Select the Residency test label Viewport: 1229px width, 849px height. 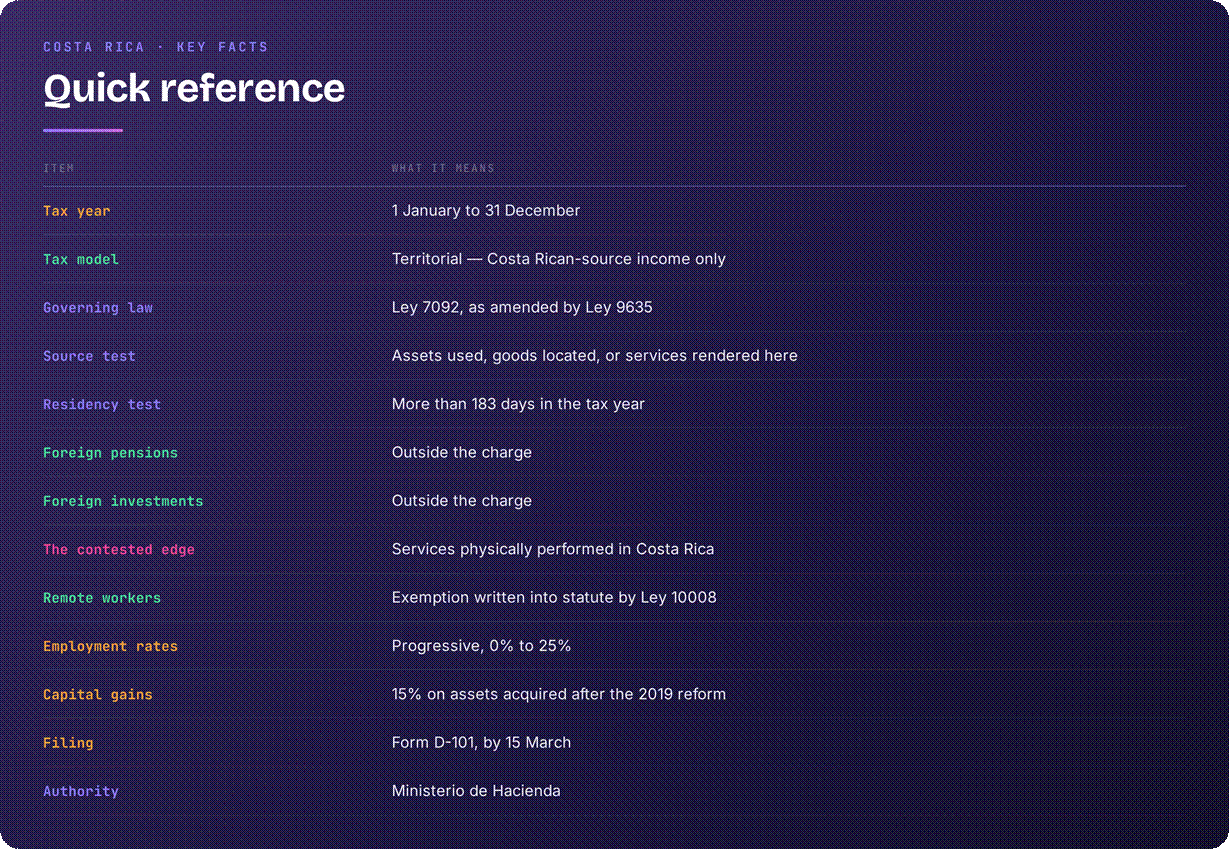102,405
